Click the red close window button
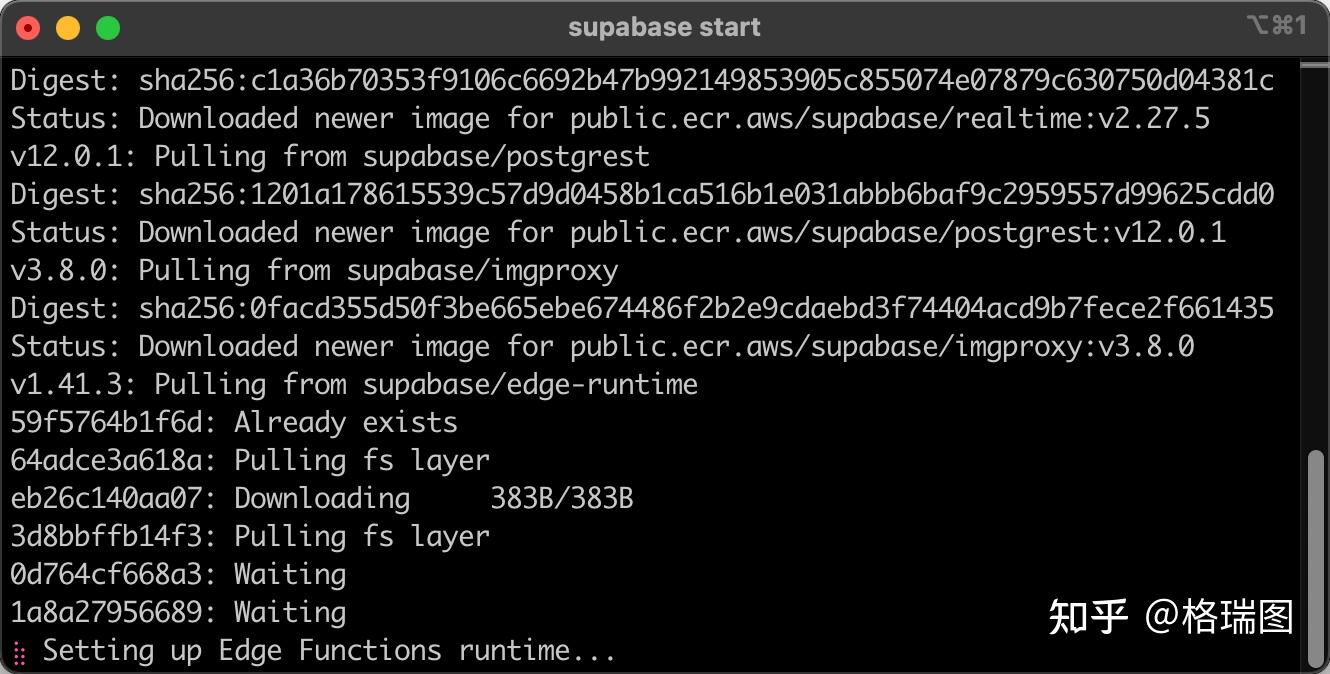1330x674 pixels. click(28, 28)
